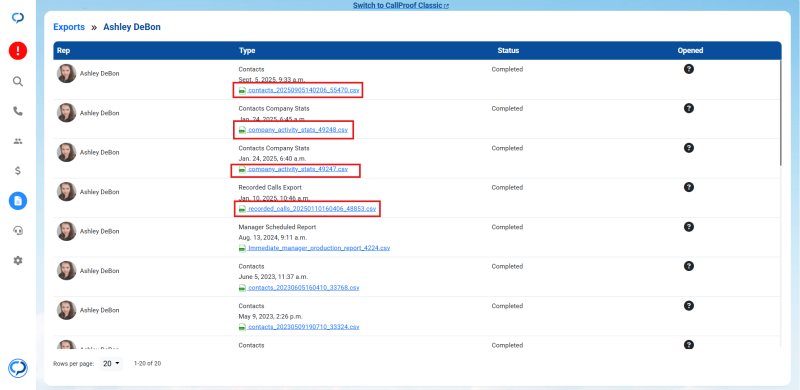Open the phone calls sidebar icon
Image resolution: width=800 pixels, height=390 pixels.
click(x=18, y=111)
